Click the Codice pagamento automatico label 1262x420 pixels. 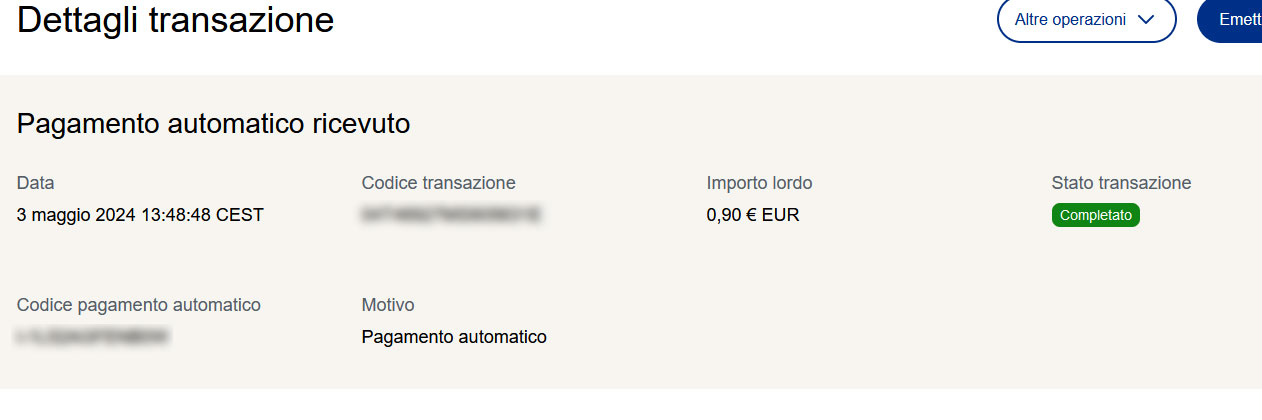pyautogui.click(x=139, y=305)
